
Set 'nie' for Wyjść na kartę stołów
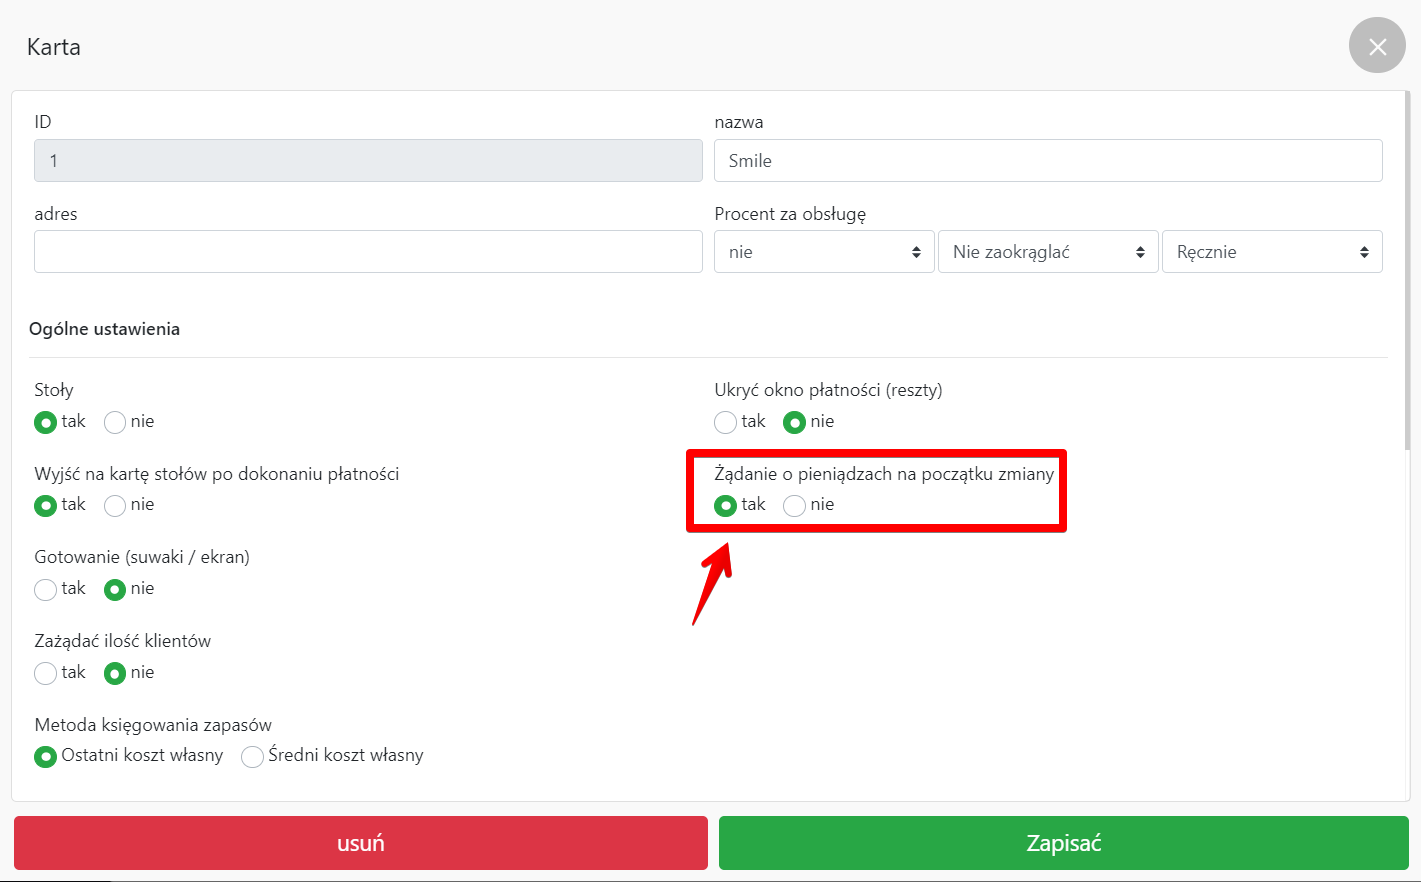(x=115, y=505)
